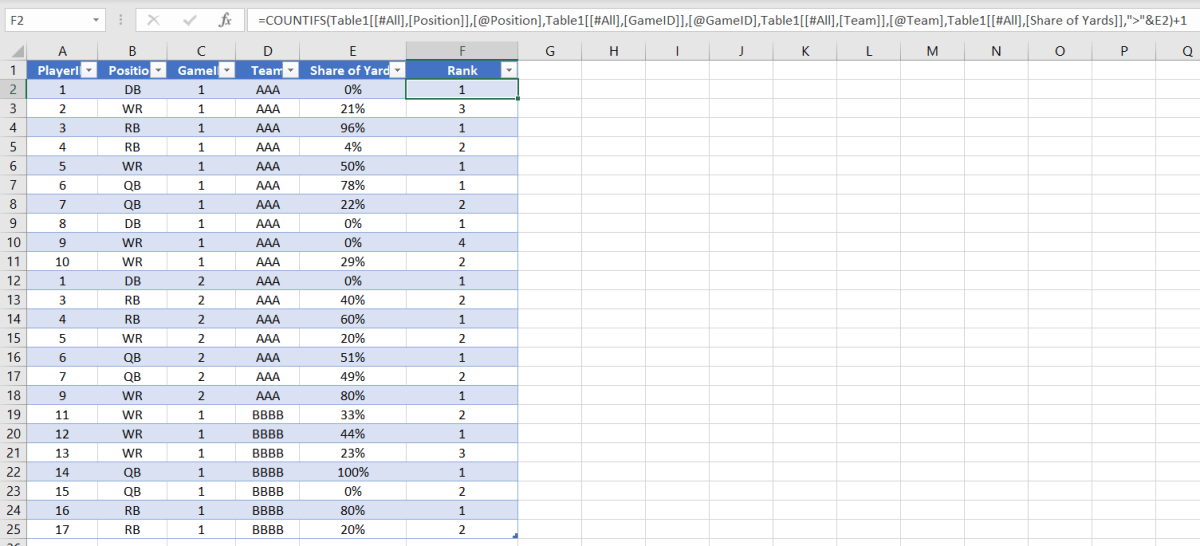Click the BBBB team cell in row 19
The width and height of the screenshot is (1200, 546).
click(268, 414)
